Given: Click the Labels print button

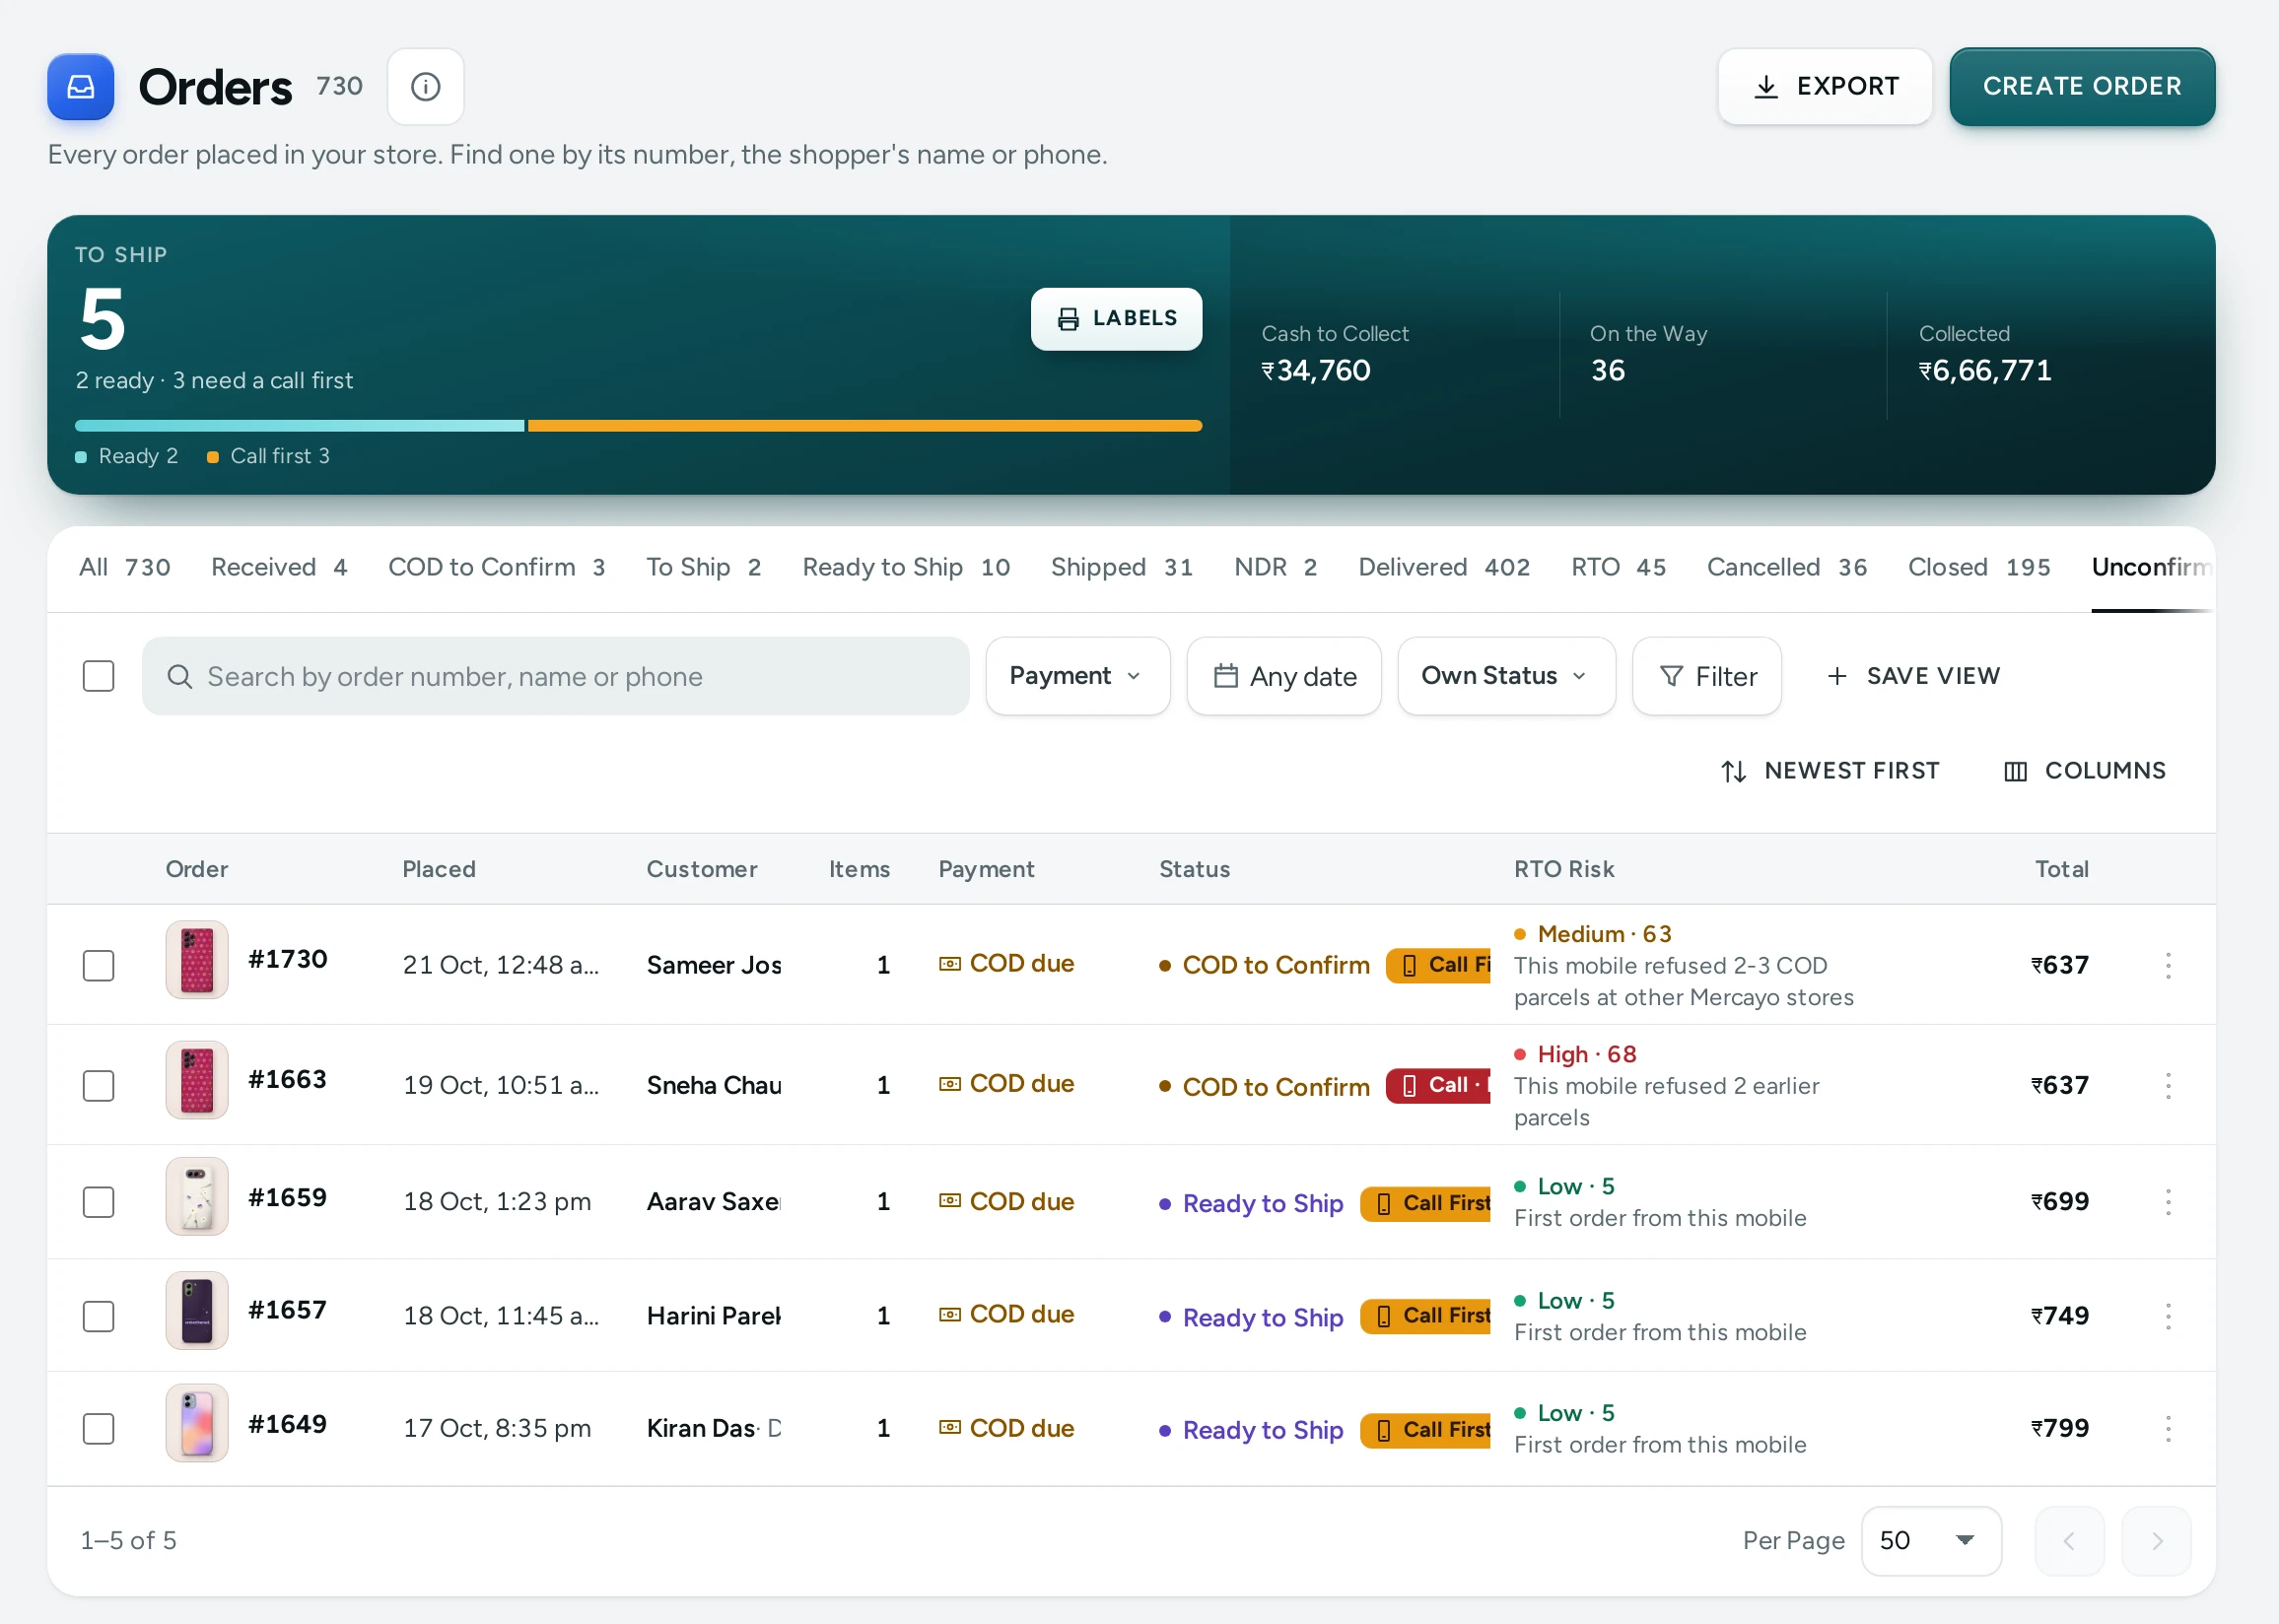Looking at the screenshot, I should (x=1116, y=319).
